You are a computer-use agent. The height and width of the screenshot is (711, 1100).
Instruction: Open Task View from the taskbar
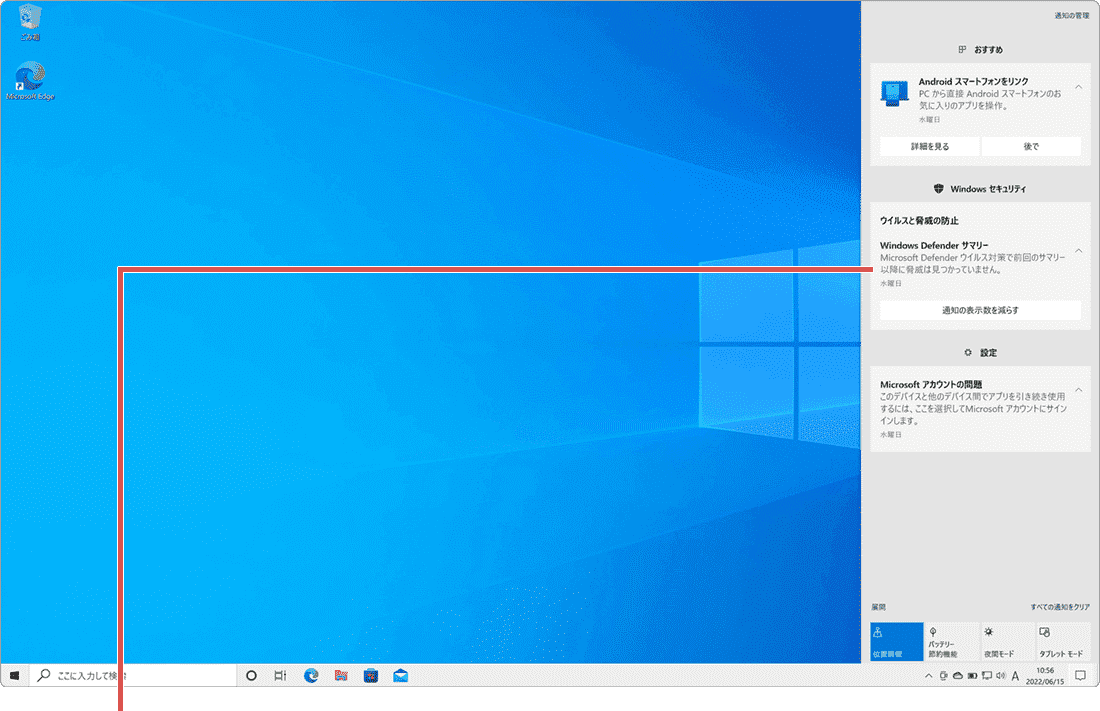pos(281,676)
